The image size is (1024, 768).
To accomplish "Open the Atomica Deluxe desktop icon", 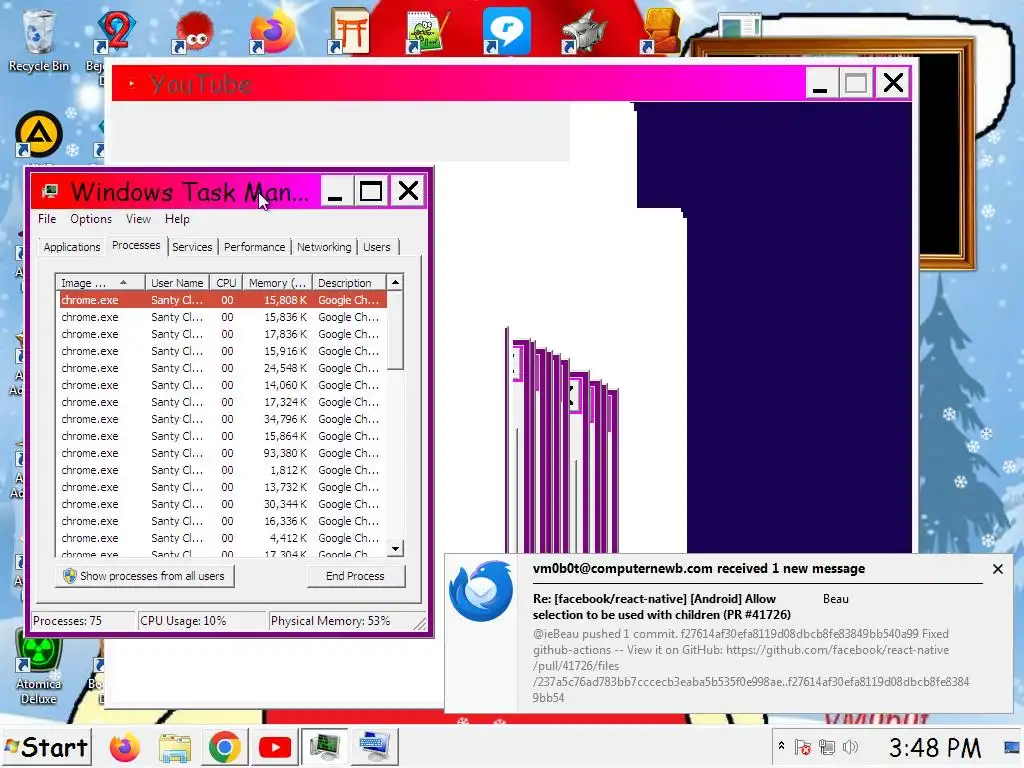I will tap(39, 668).
